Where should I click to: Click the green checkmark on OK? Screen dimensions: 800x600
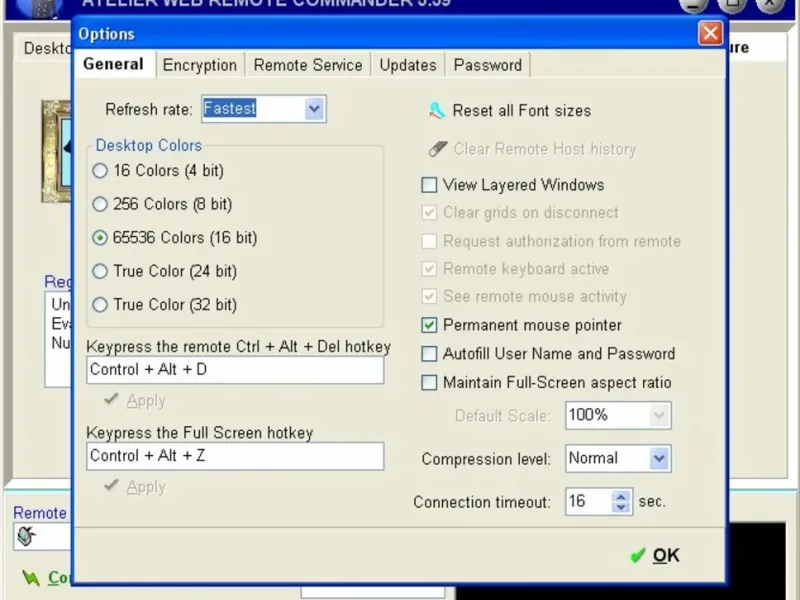(638, 555)
